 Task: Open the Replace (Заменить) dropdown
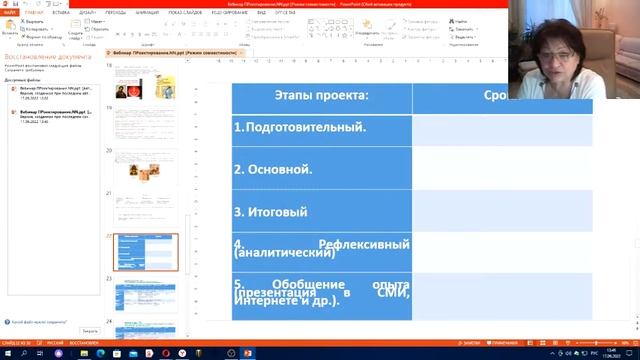click(x=463, y=29)
